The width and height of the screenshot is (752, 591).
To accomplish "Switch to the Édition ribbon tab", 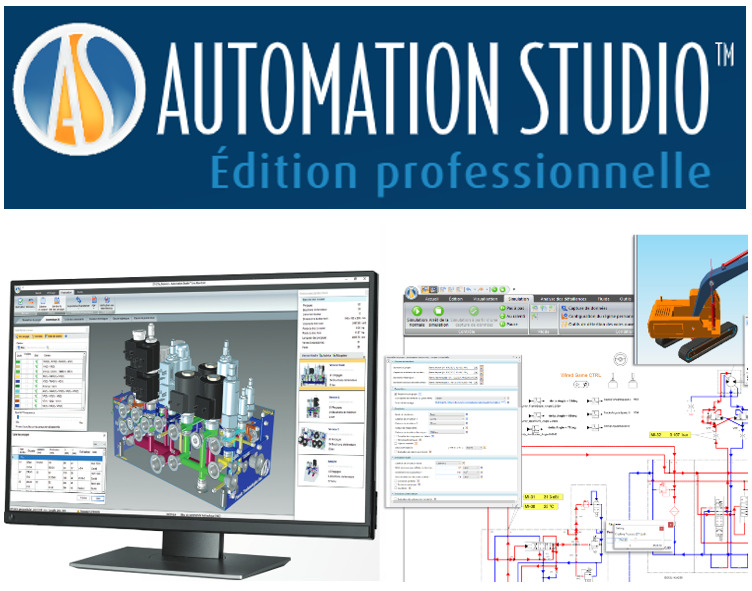I will (x=456, y=298).
